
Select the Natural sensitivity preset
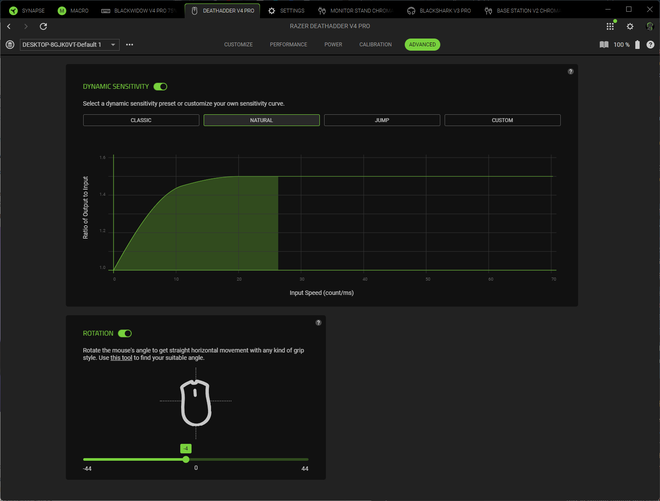coord(261,120)
